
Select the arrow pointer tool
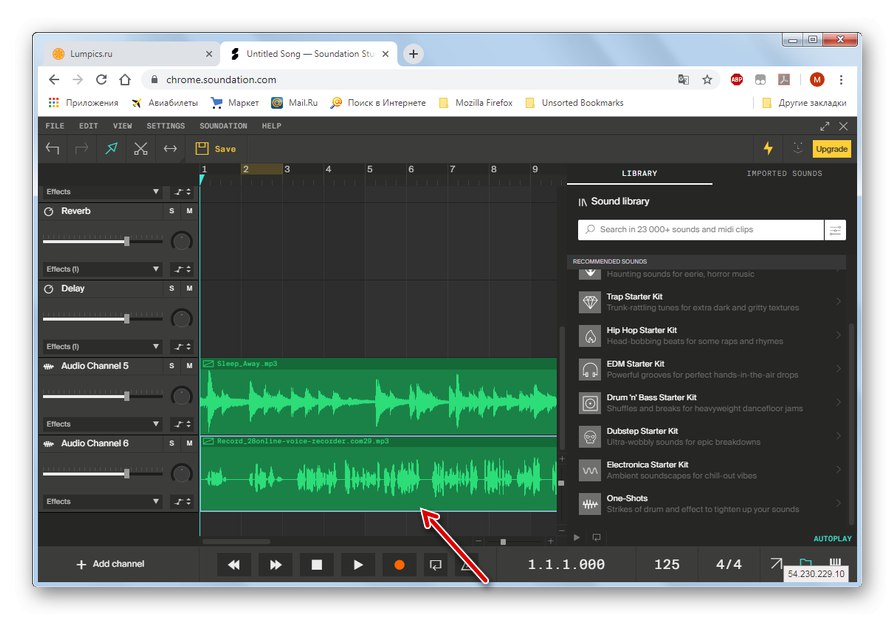pos(111,149)
